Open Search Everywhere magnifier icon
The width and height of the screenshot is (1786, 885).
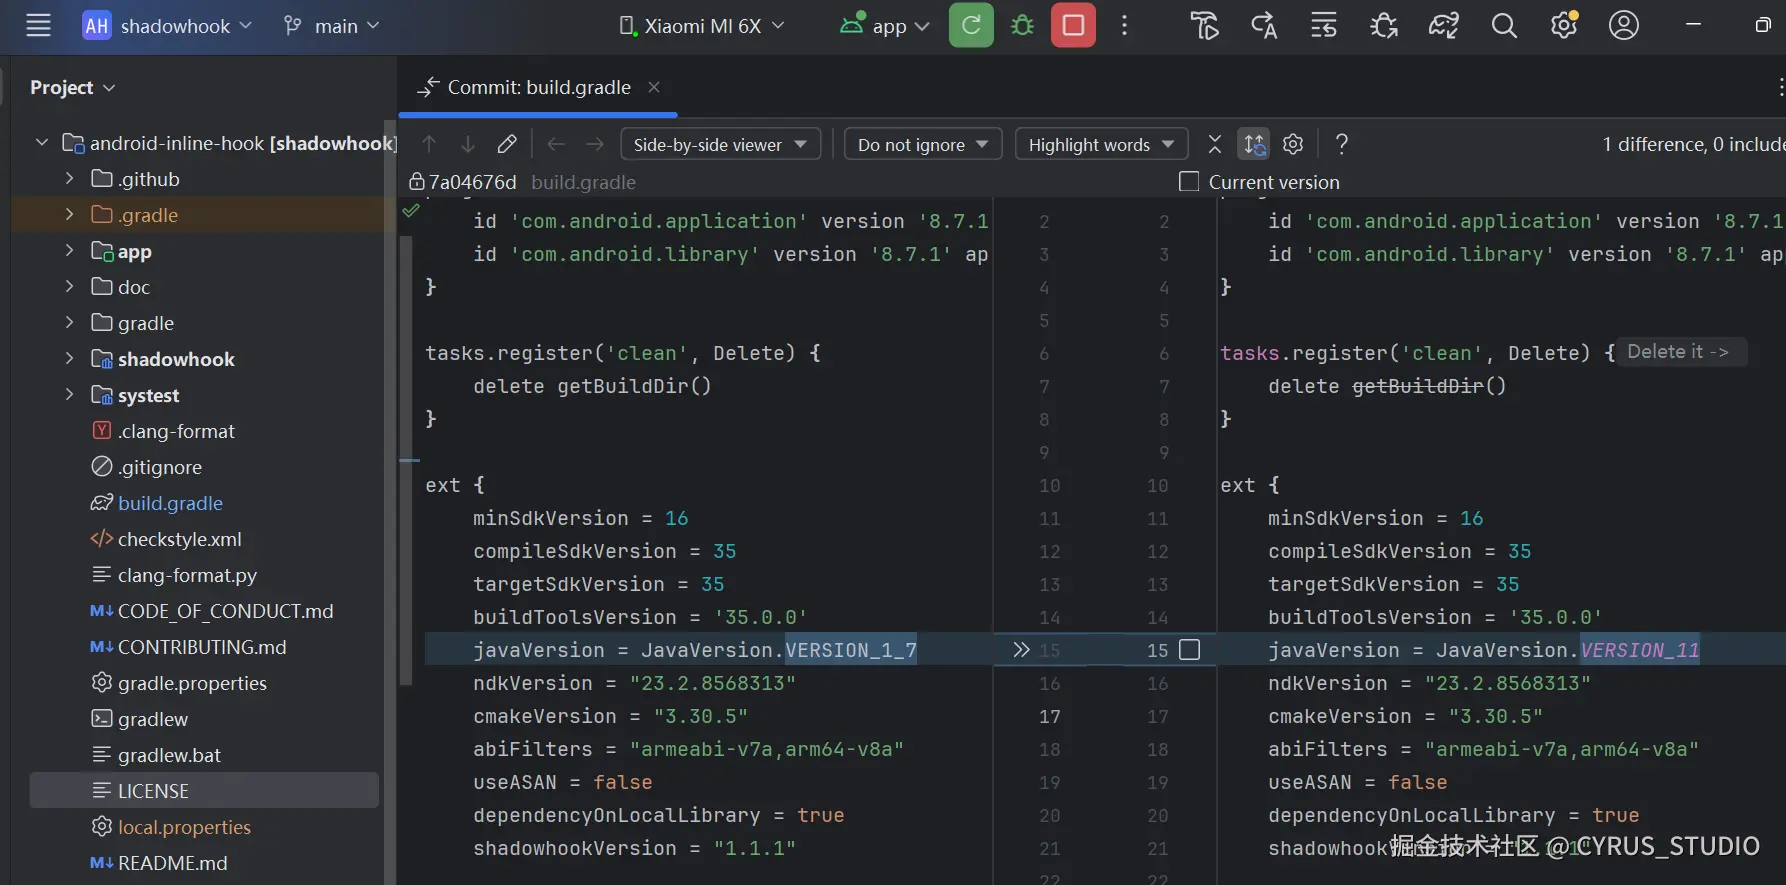pos(1504,26)
